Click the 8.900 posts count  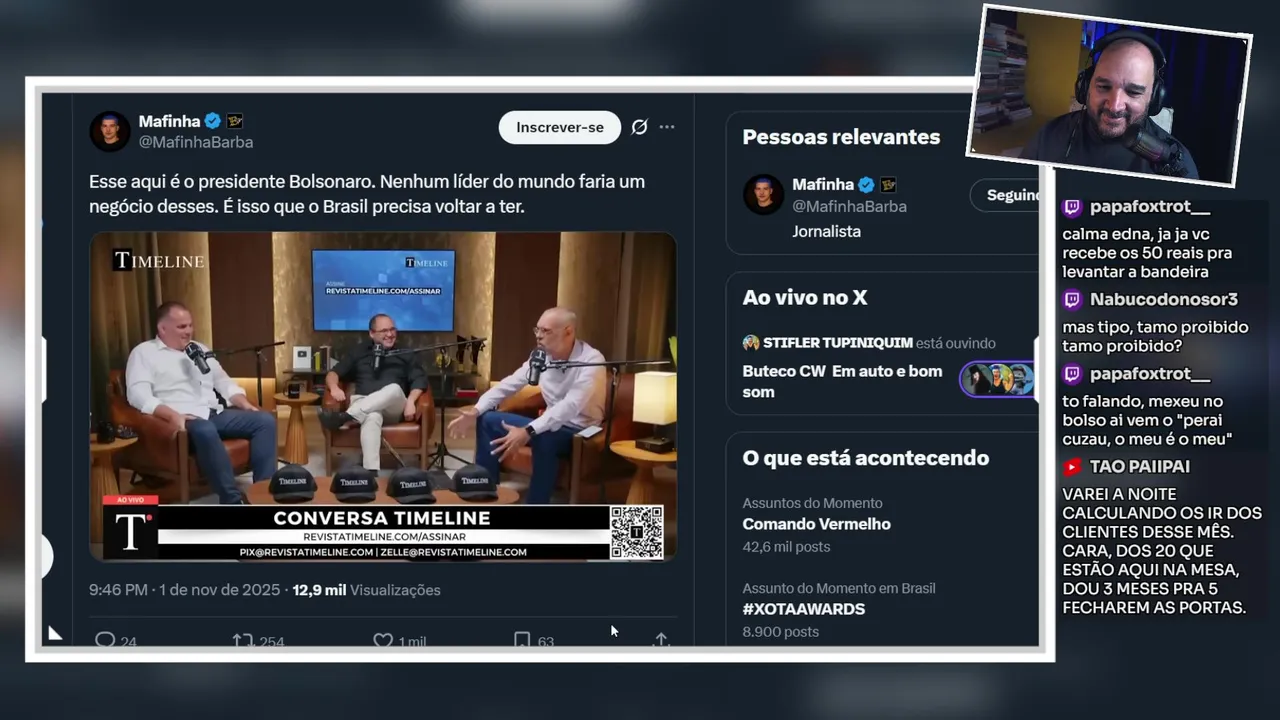780,632
